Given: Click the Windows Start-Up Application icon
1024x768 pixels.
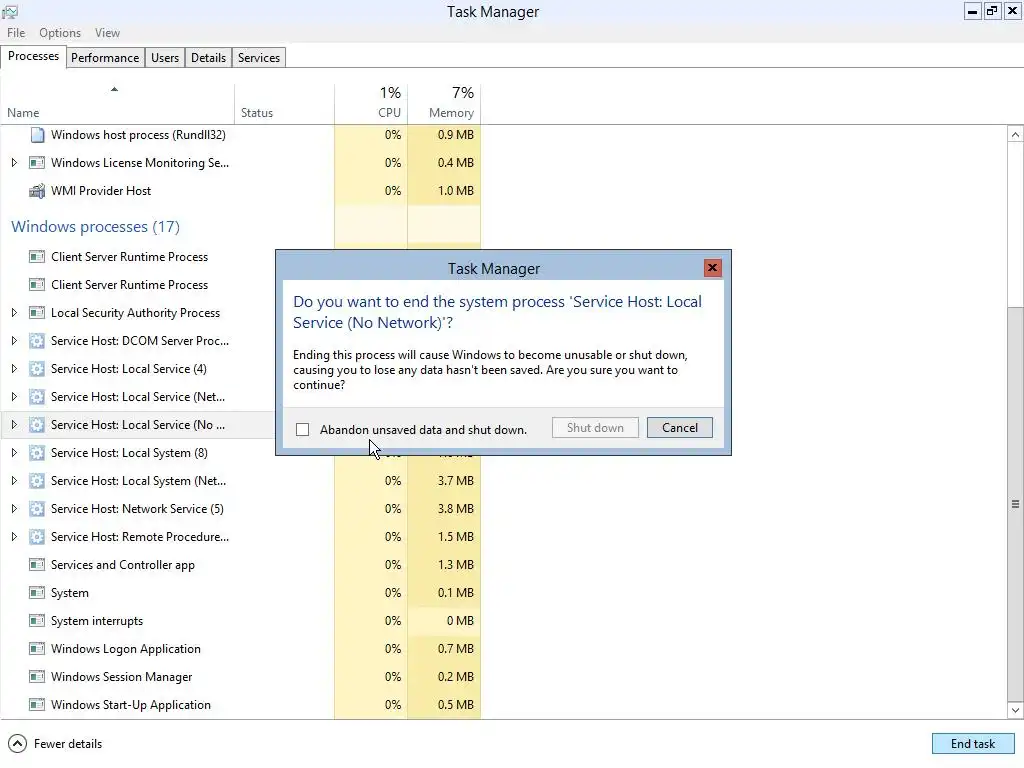Looking at the screenshot, I should point(37,705).
